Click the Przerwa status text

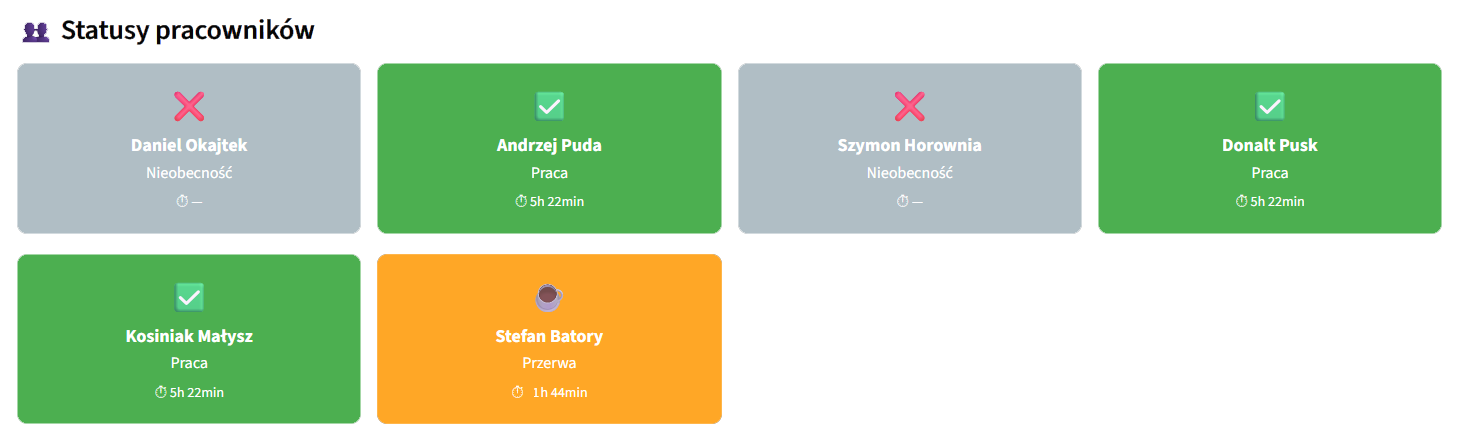549,364
